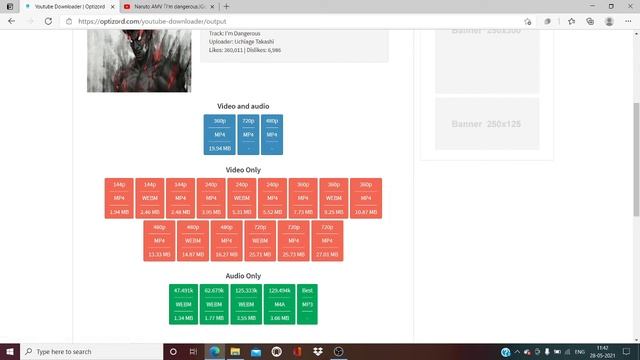Image resolution: width=640 pixels, height=360 pixels.
Task: Open the Windows notification center
Action: [x=626, y=351]
